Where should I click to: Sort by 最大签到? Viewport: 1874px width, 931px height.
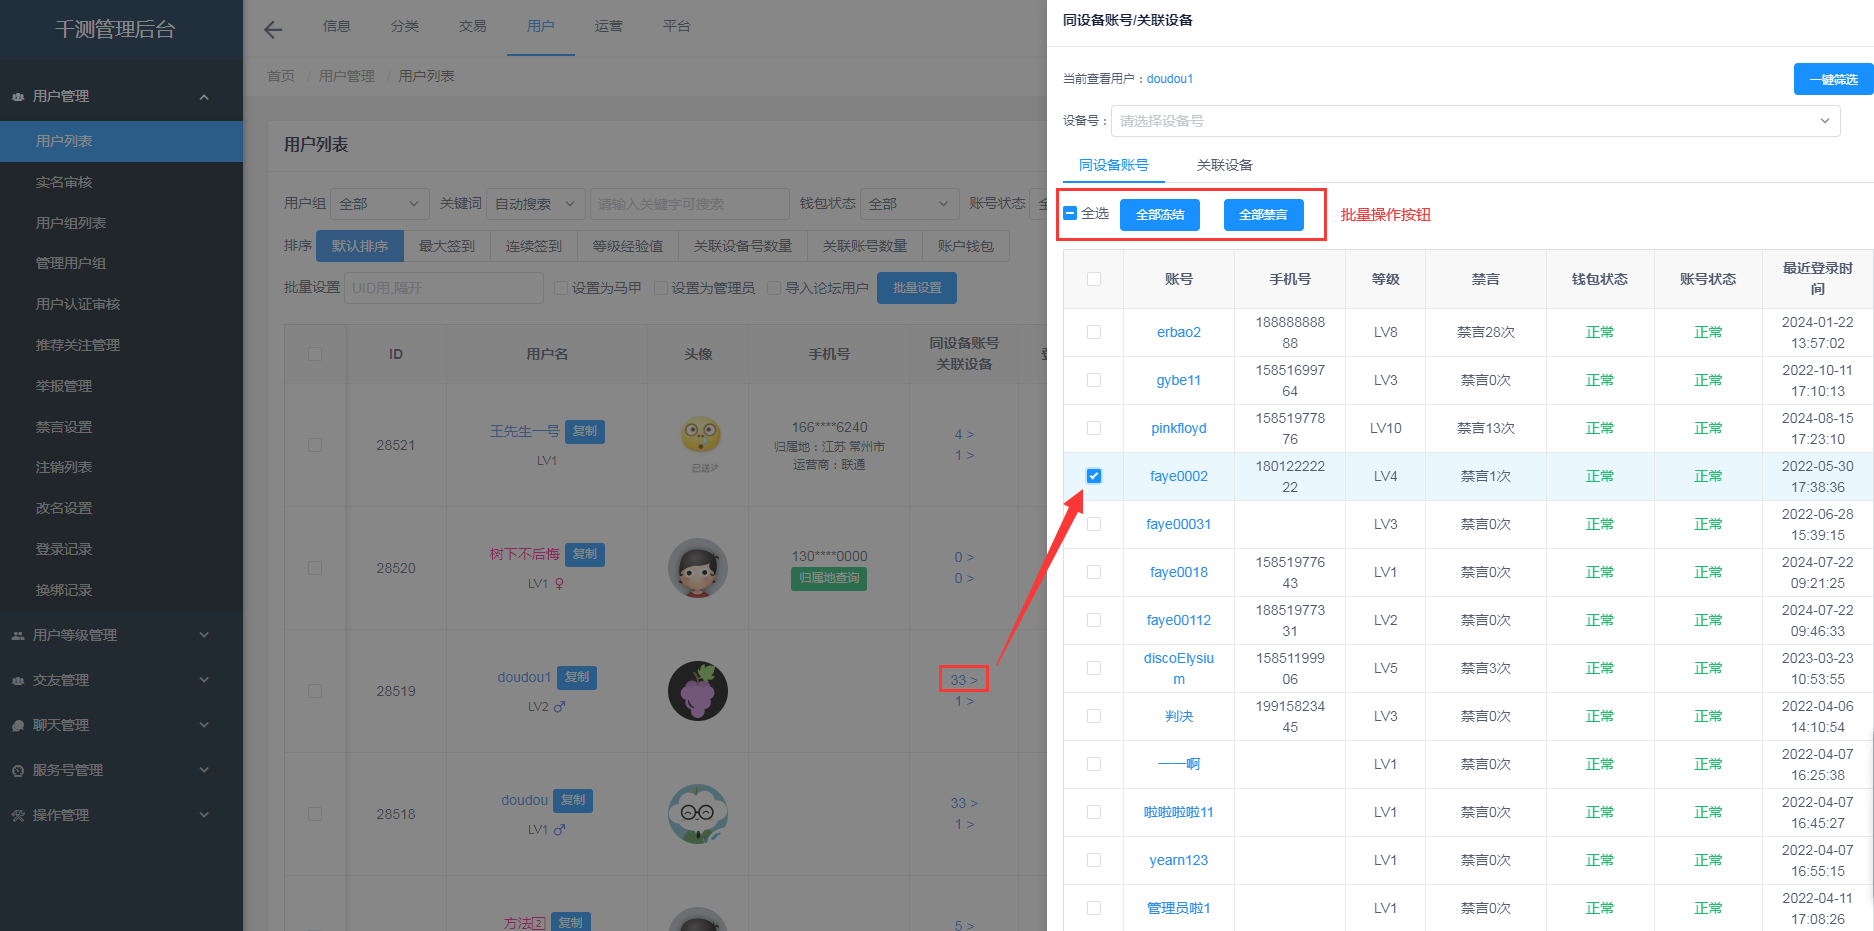[447, 246]
